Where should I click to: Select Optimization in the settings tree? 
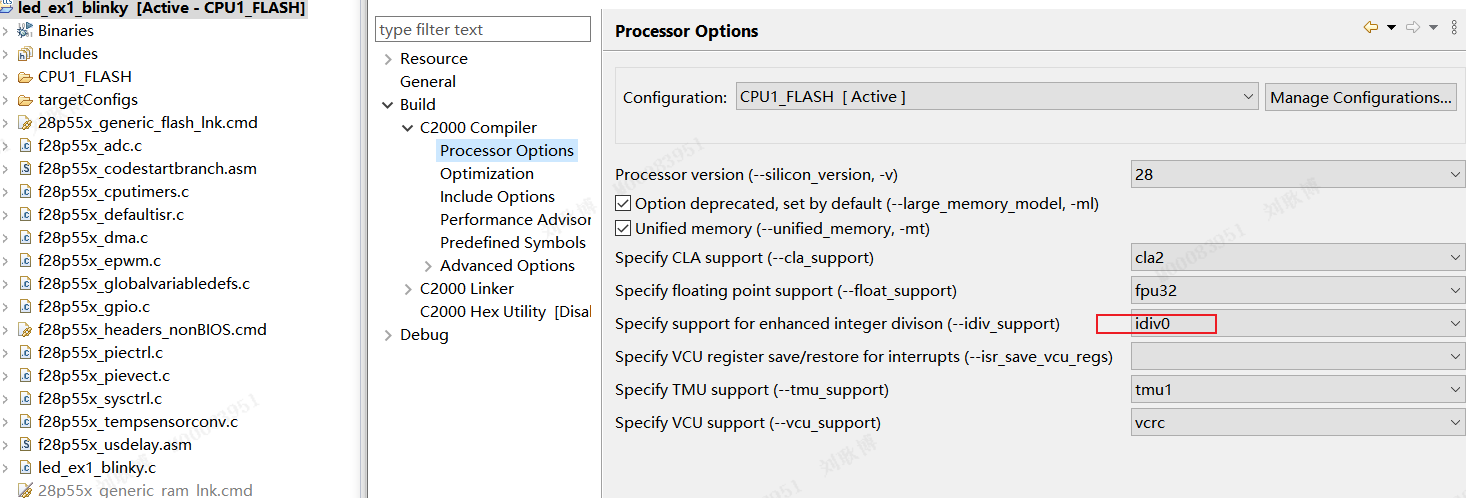487,174
